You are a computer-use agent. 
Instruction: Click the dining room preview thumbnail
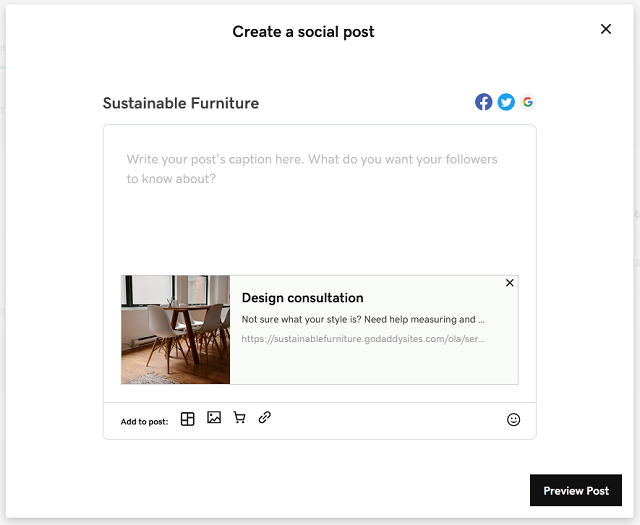click(x=176, y=329)
